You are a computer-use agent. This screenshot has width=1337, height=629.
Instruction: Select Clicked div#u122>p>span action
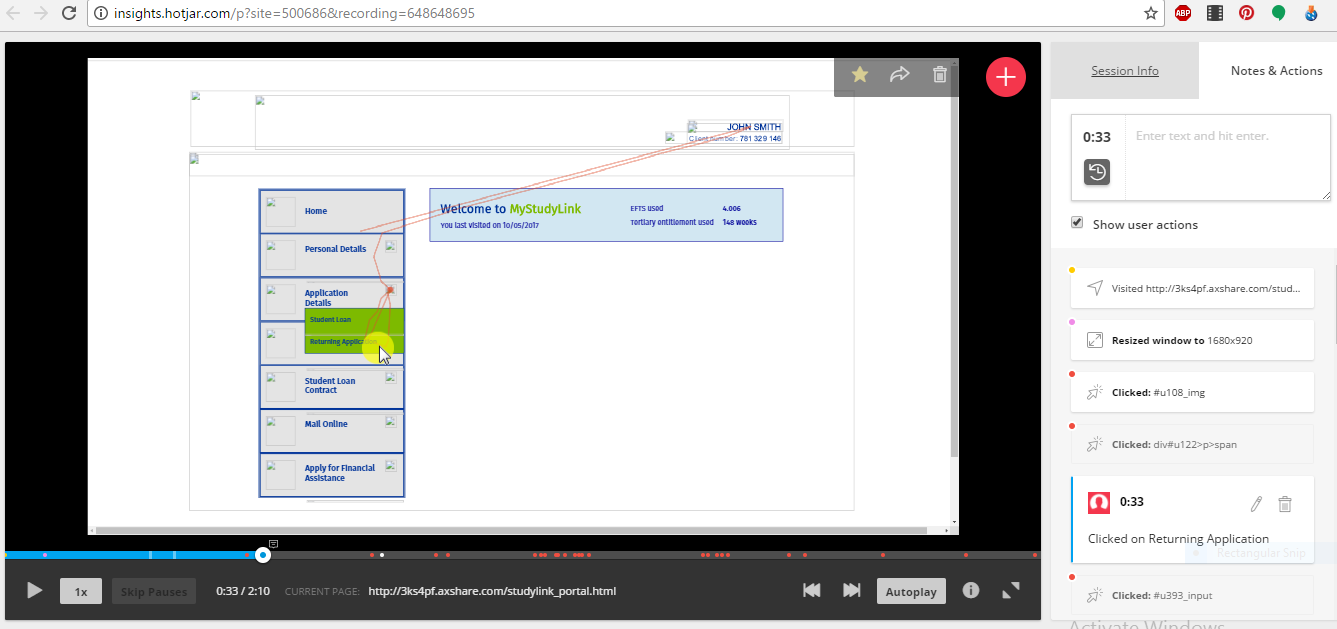(x=1192, y=444)
